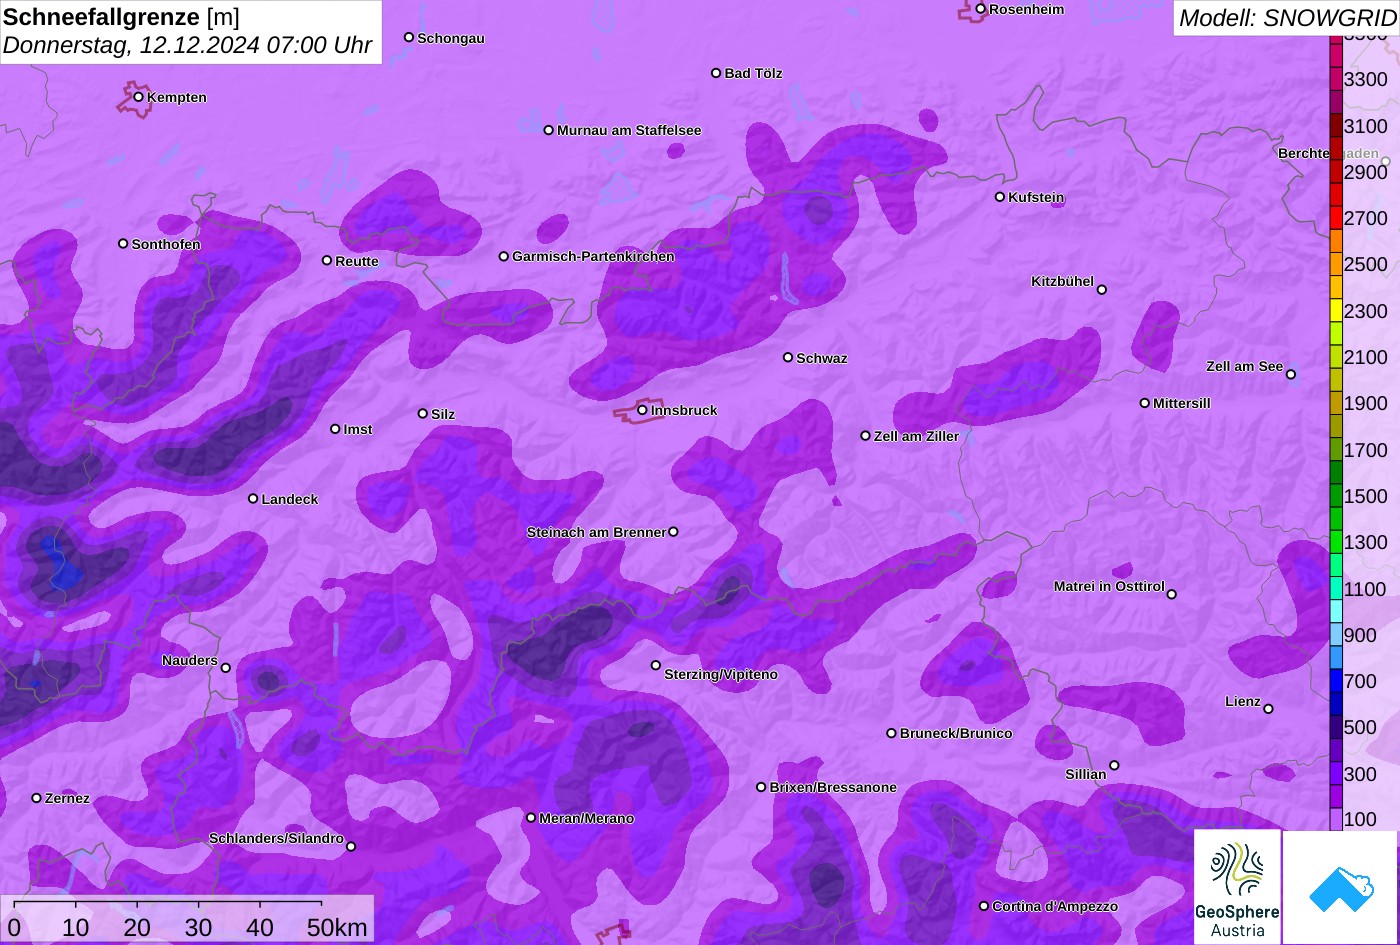Click the 3300 legend value
Viewport: 1400px width, 945px height.
tap(1366, 79)
